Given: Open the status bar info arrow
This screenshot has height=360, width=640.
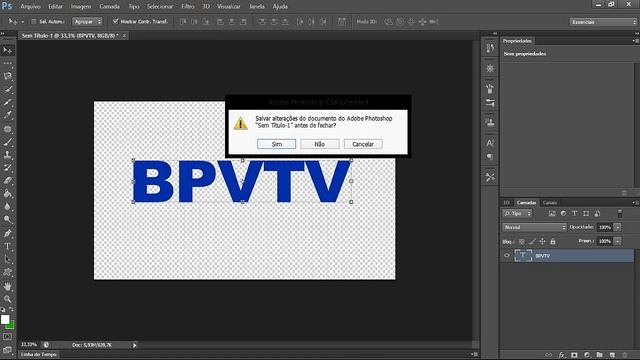Looking at the screenshot, I should pos(134,345).
